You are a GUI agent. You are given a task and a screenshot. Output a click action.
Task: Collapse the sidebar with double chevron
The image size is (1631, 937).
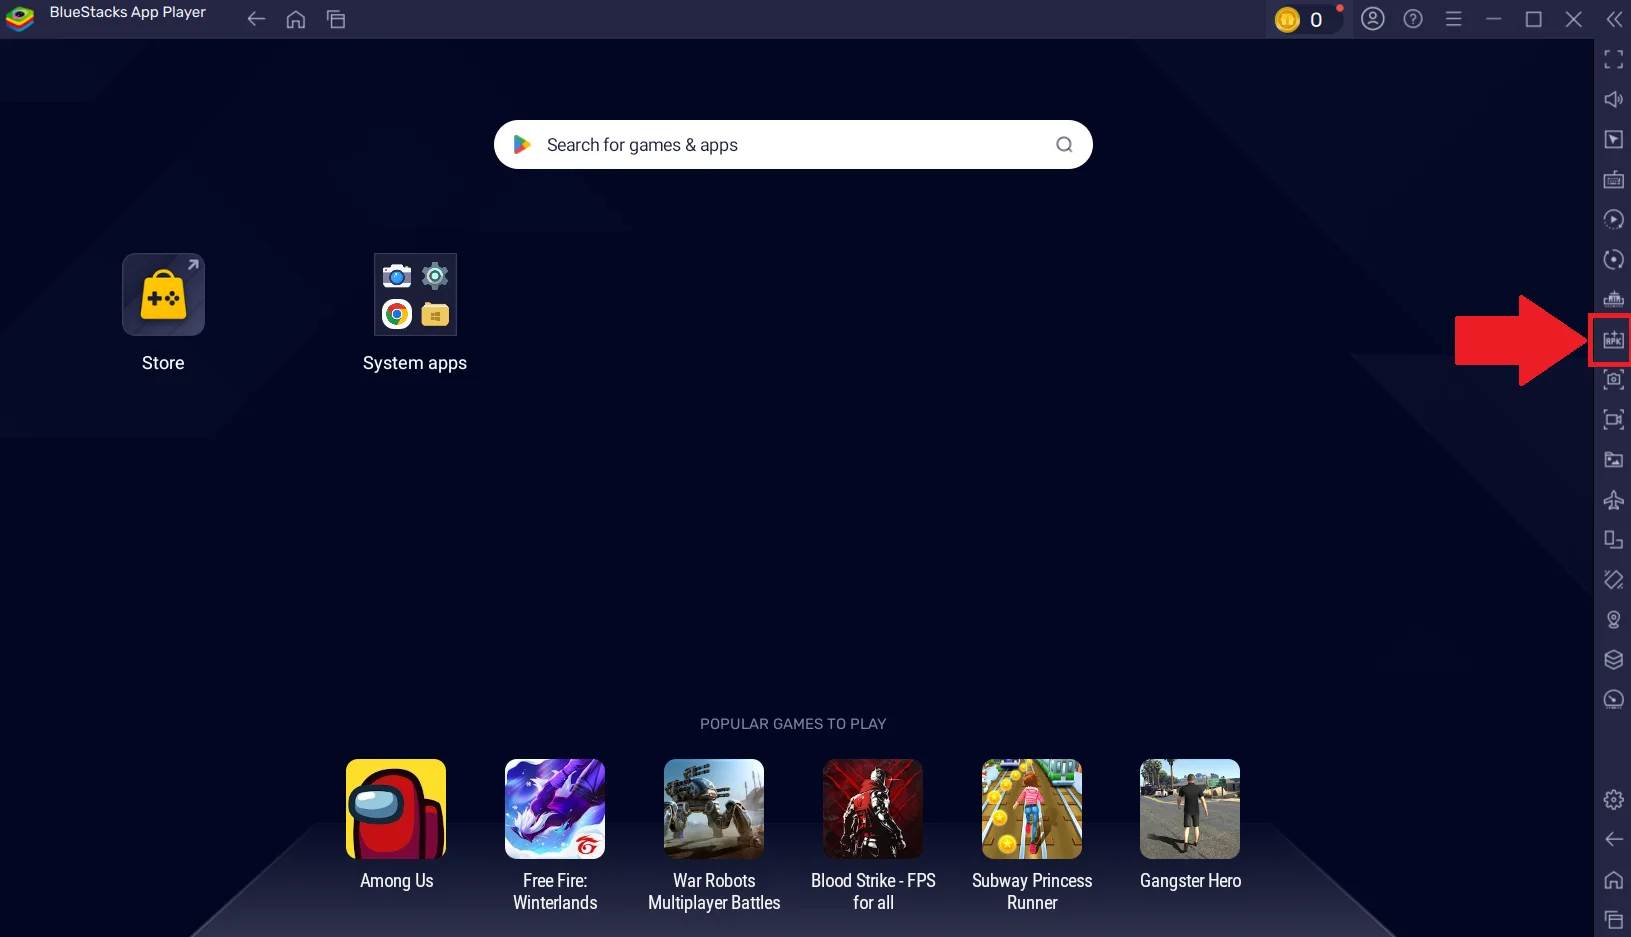tap(1613, 19)
